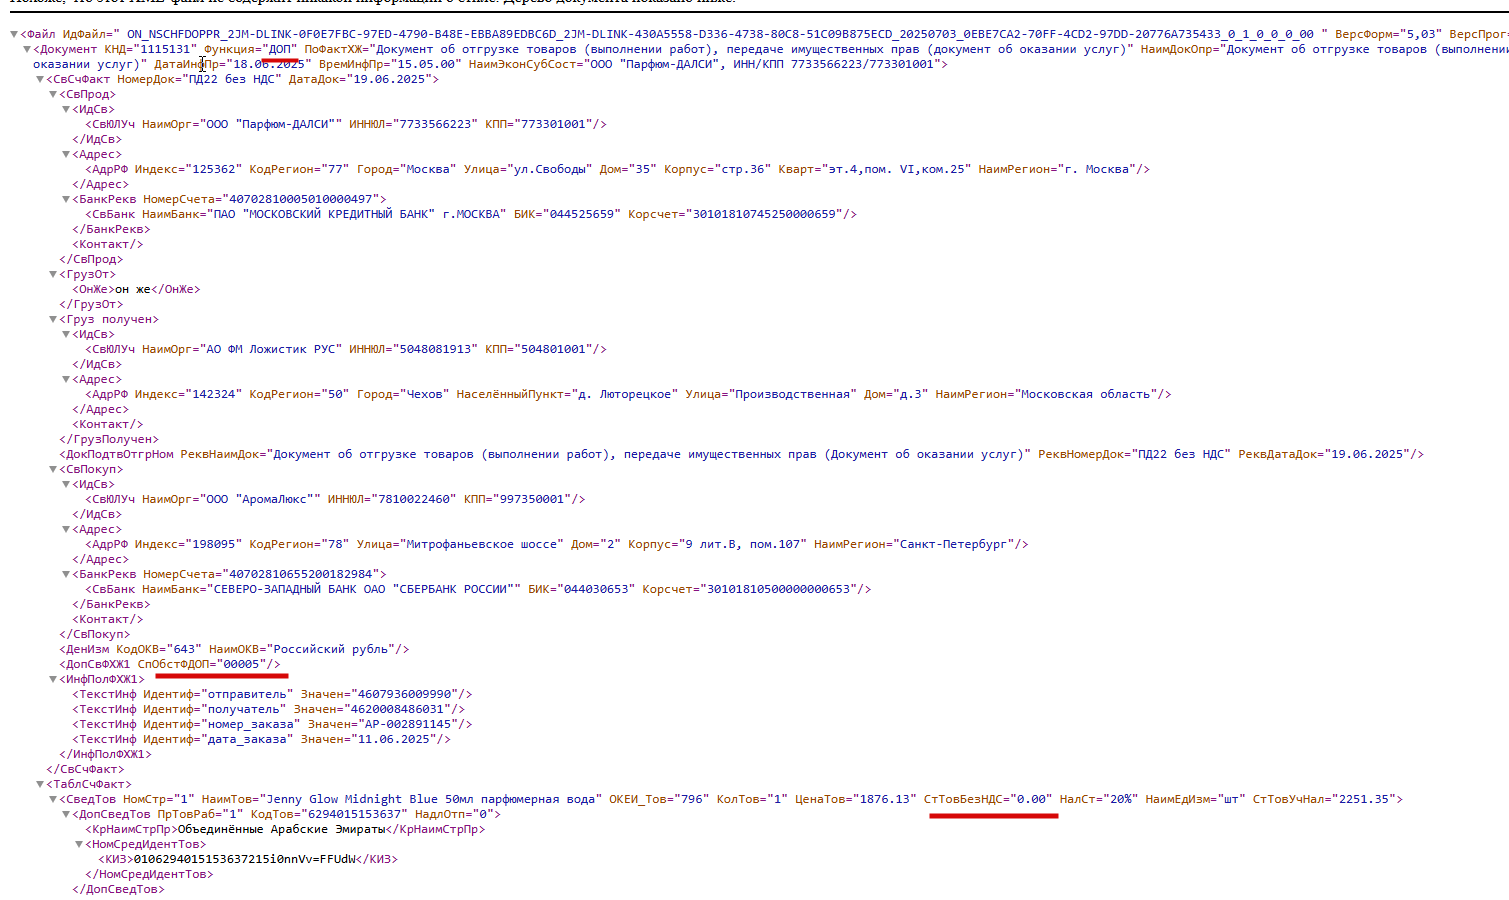Screen dimensions: 1509x900
Task: Click НаимОрг="АО ФМ Ложистик РУС" value
Action: [241, 349]
